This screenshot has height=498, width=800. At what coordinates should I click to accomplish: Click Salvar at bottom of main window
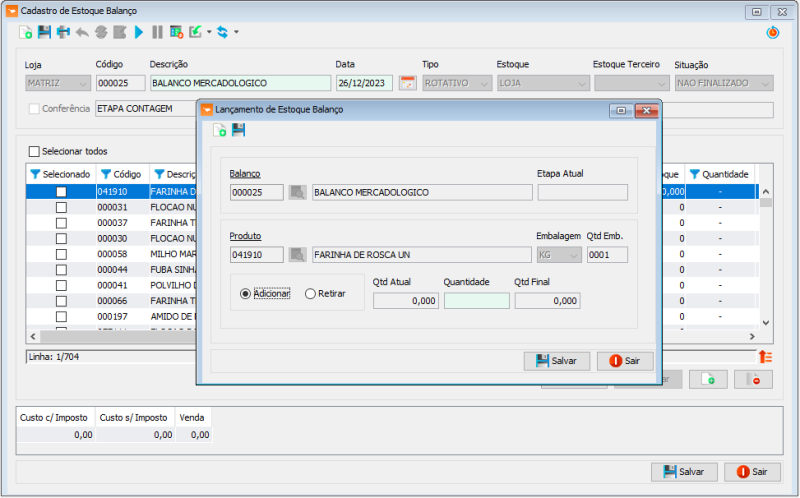(x=684, y=472)
